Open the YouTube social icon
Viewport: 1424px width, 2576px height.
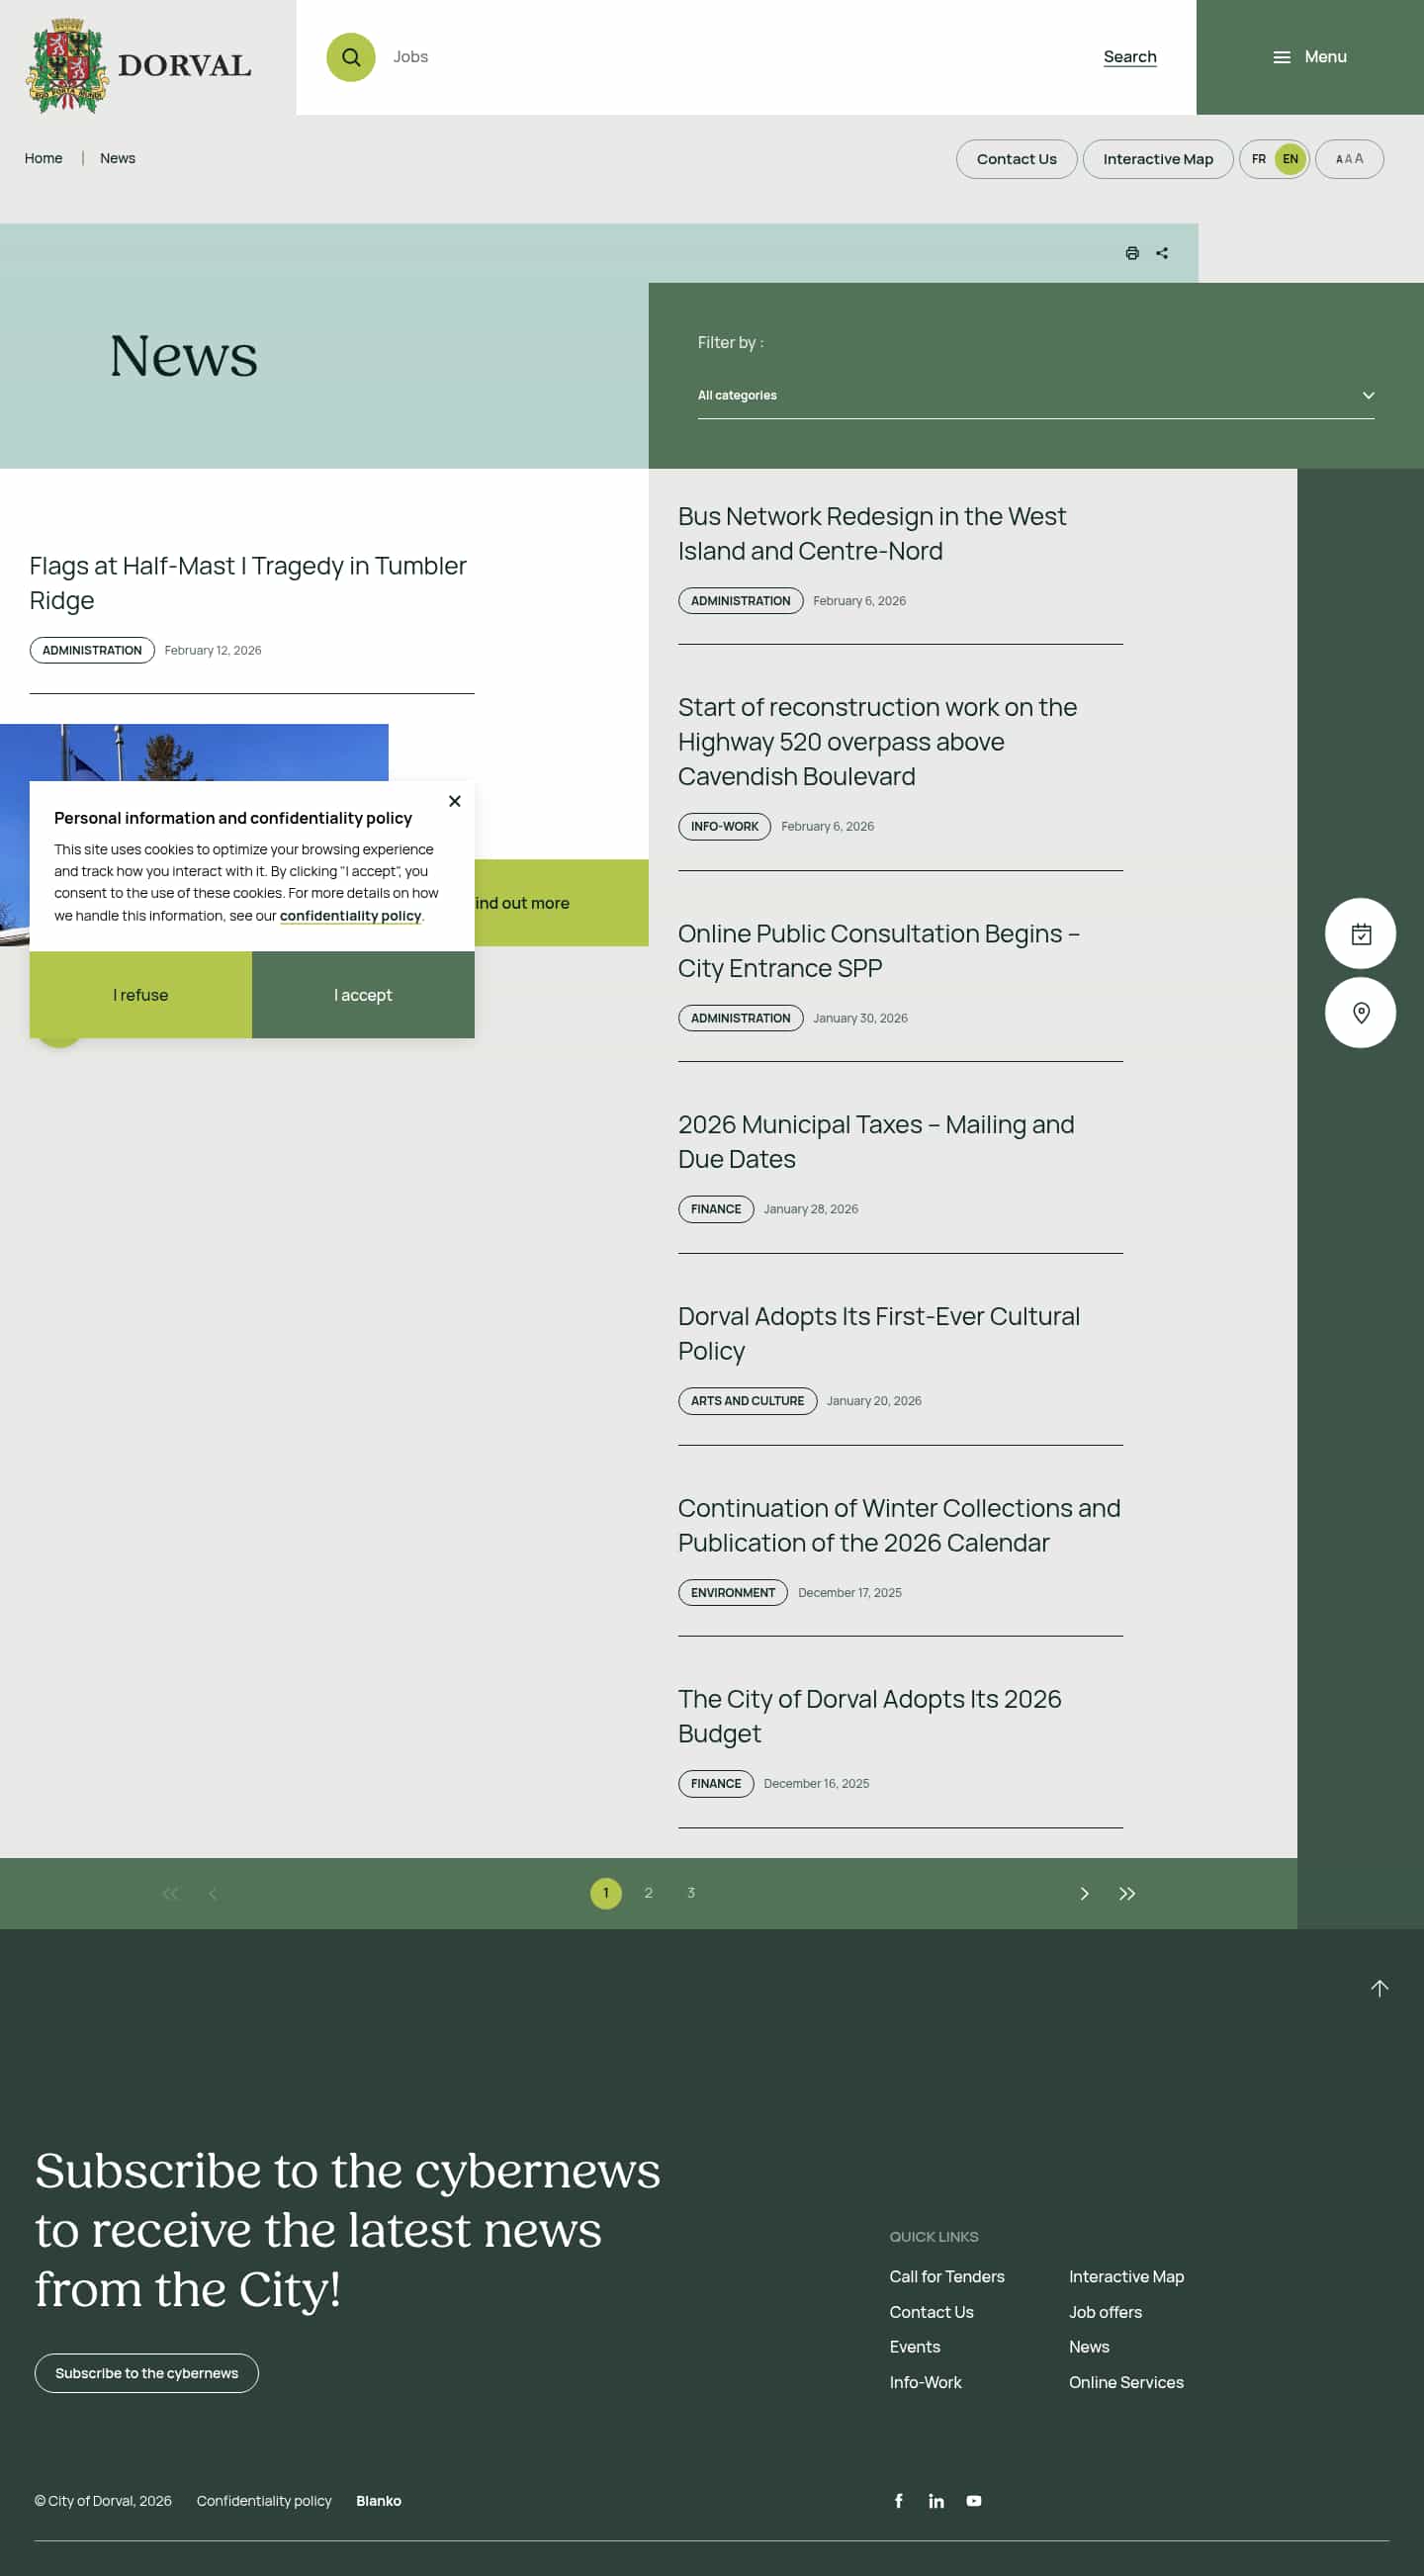pos(974,2500)
